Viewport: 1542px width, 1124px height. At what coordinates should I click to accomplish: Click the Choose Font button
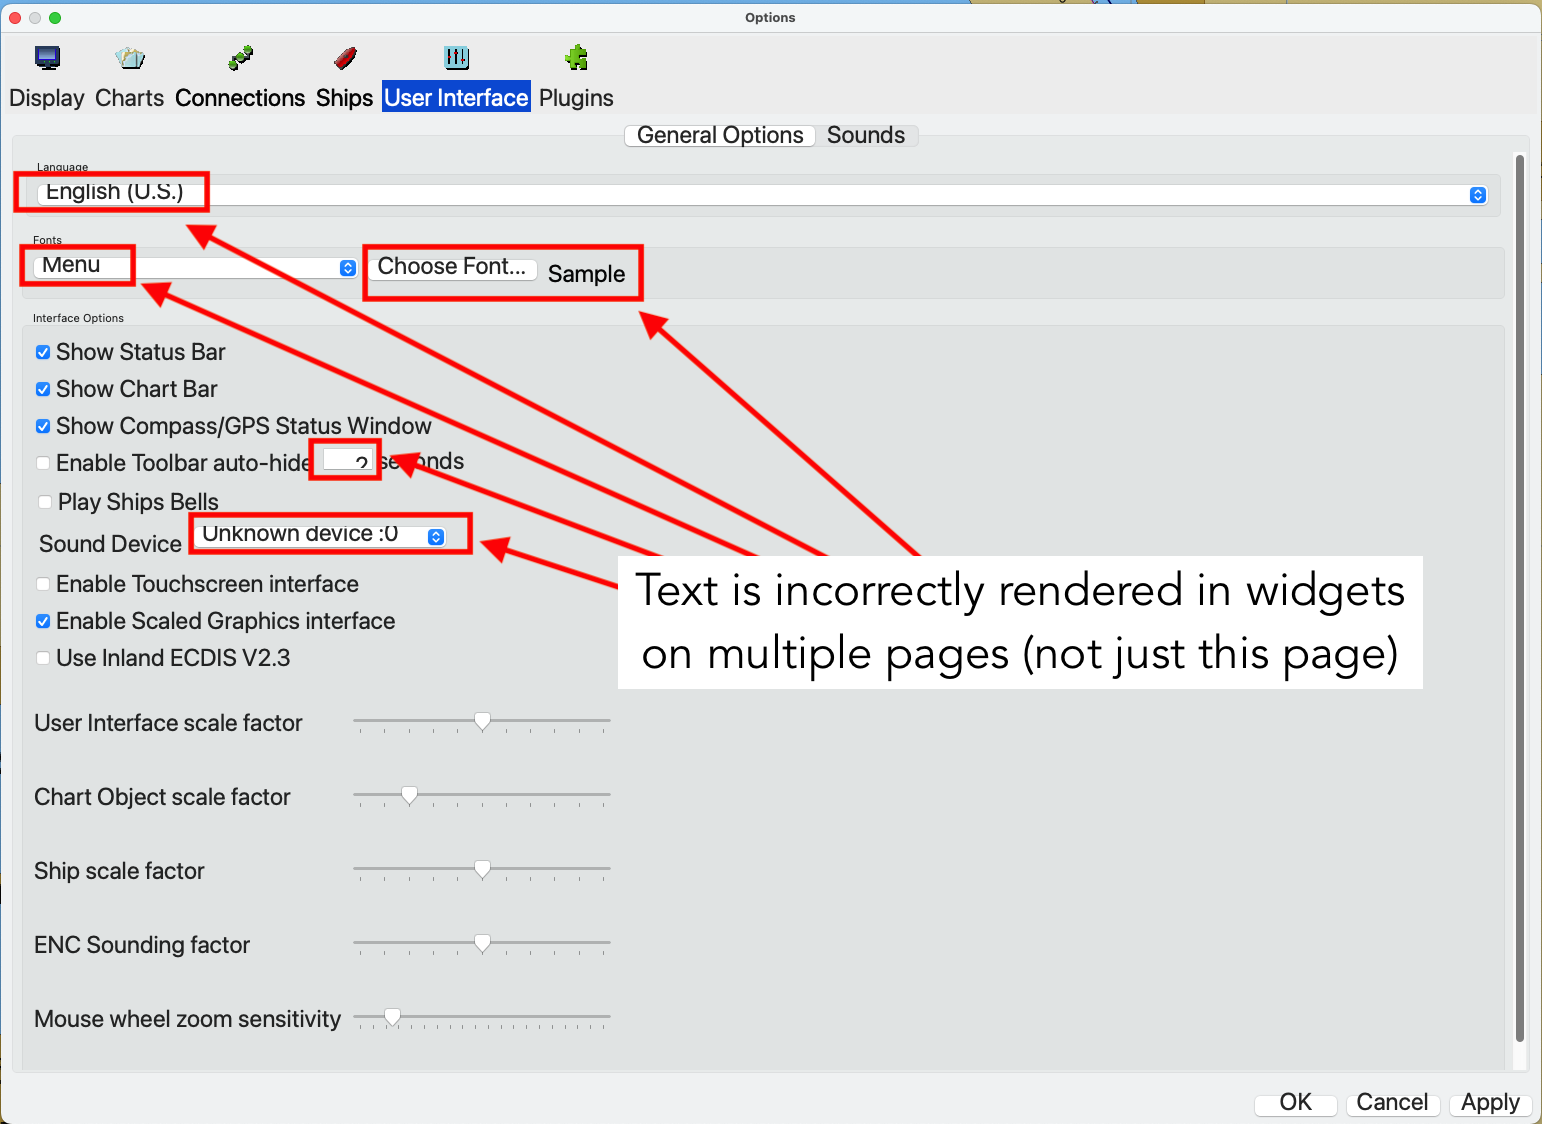[x=452, y=267]
